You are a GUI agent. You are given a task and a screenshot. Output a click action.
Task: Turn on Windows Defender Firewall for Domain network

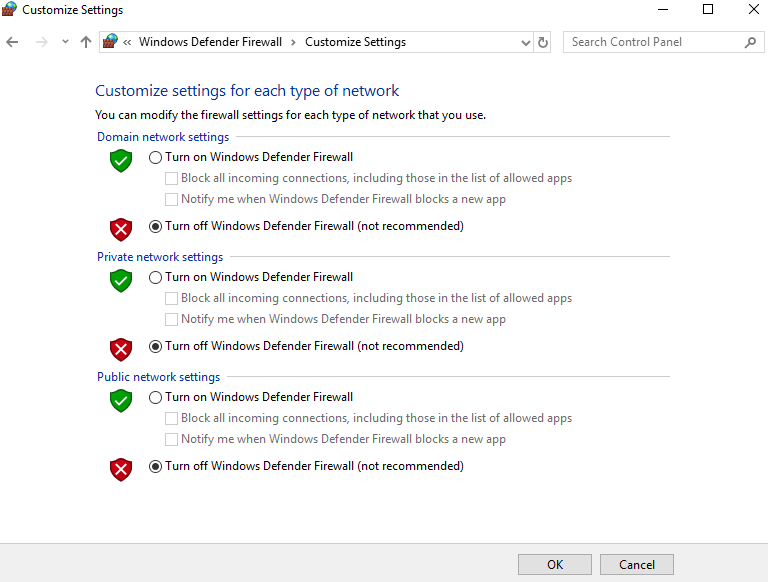tap(155, 157)
